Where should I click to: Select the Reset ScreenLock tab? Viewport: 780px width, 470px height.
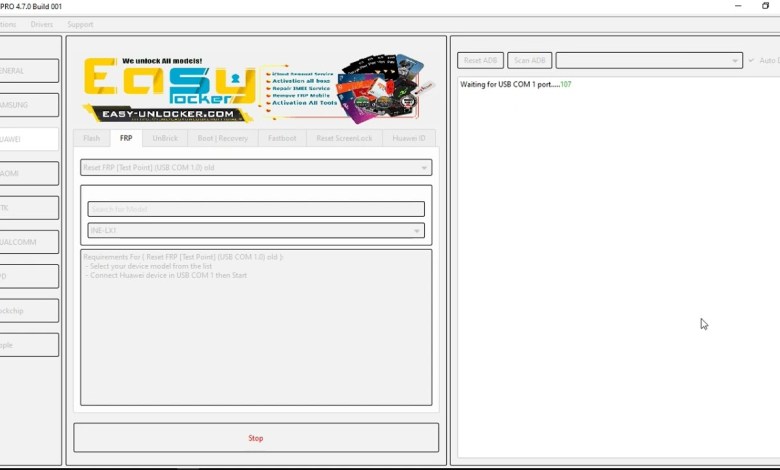344,138
